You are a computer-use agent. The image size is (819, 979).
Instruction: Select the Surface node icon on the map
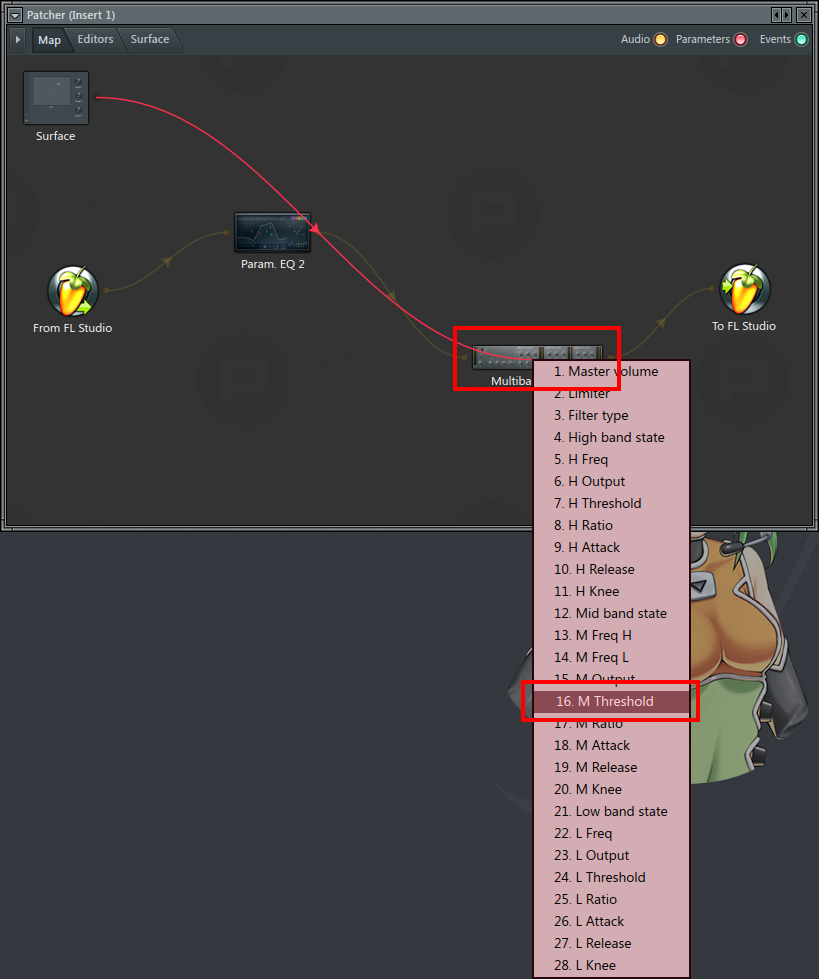click(x=56, y=98)
